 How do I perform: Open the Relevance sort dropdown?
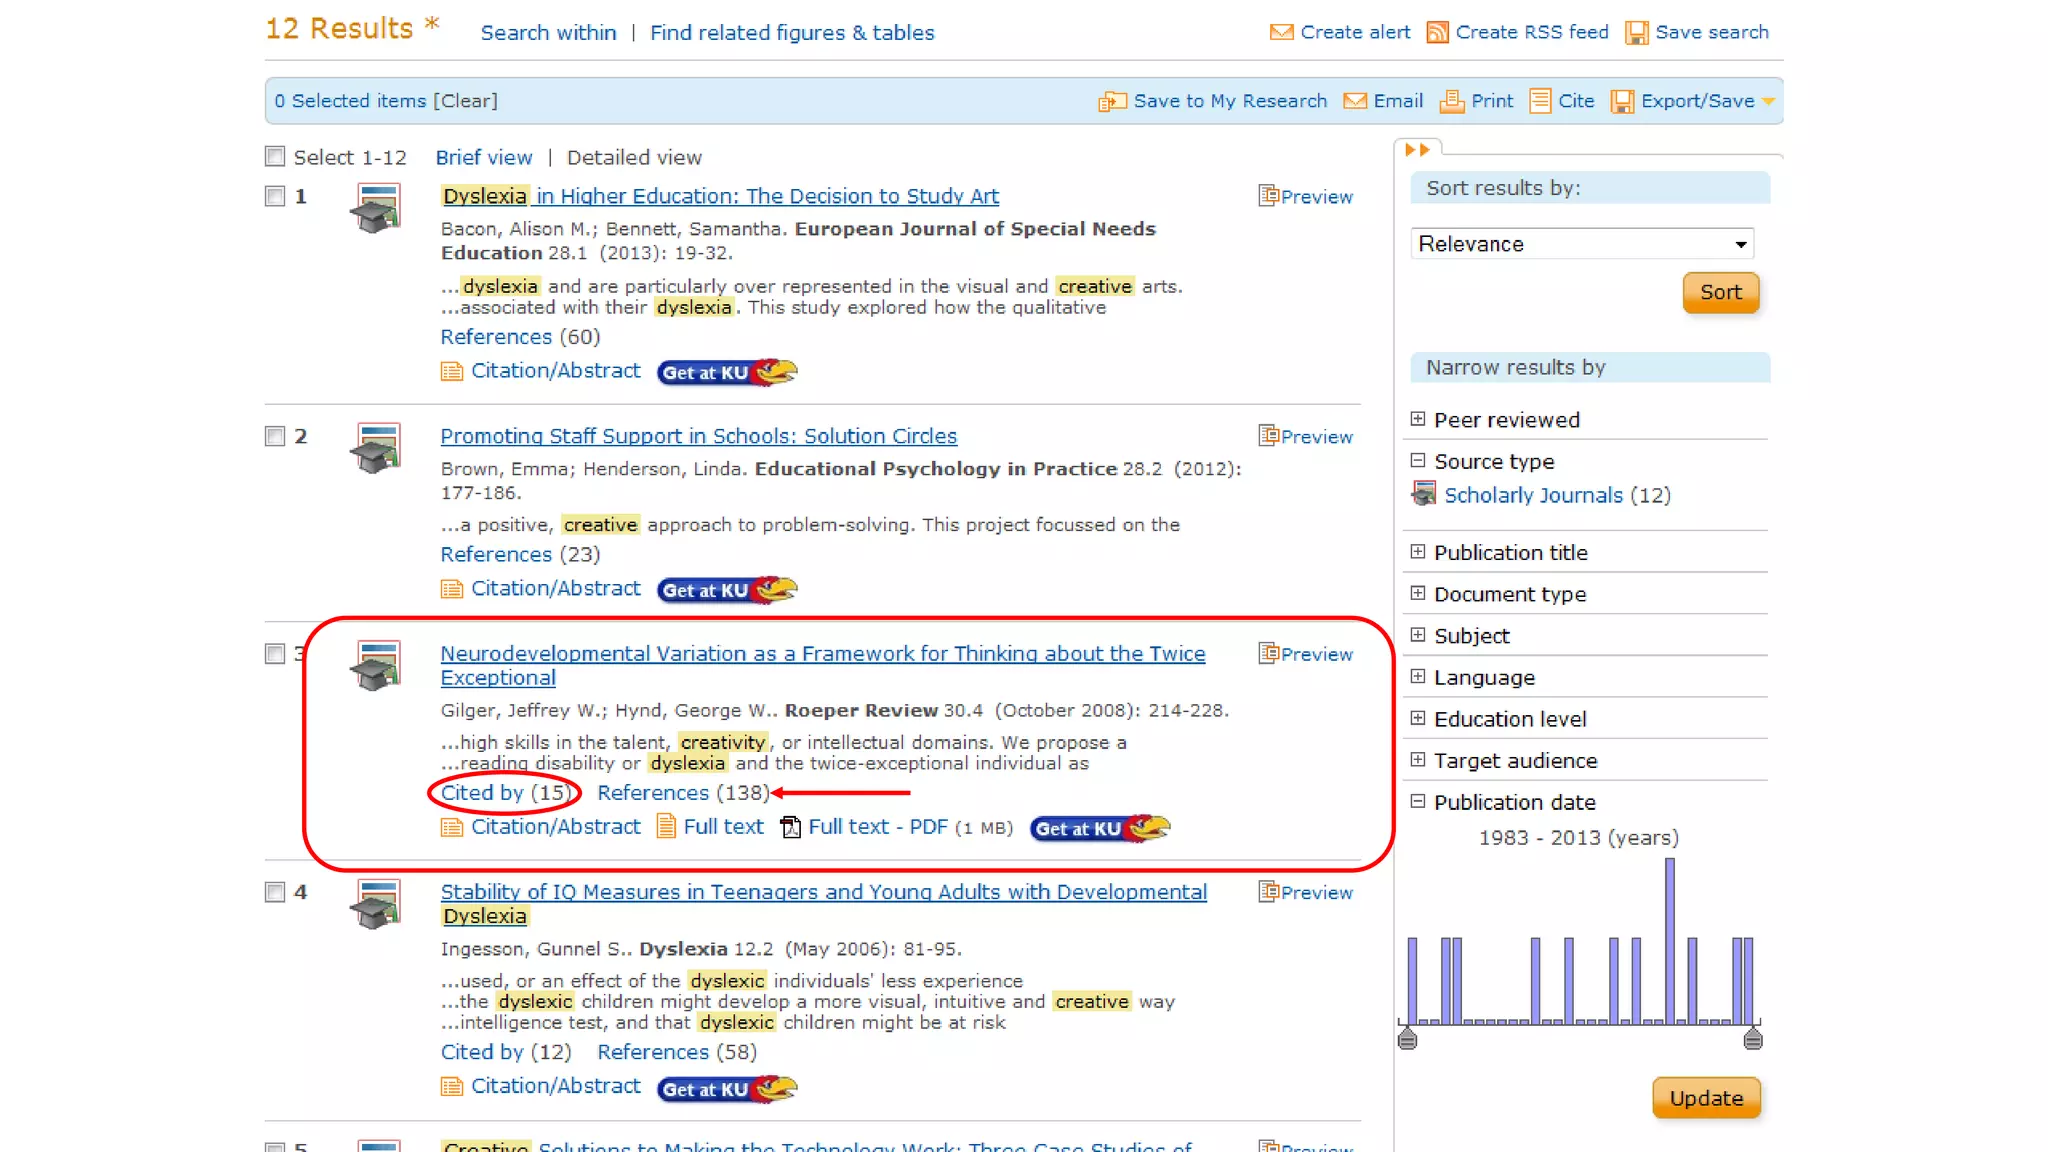pyautogui.click(x=1581, y=244)
